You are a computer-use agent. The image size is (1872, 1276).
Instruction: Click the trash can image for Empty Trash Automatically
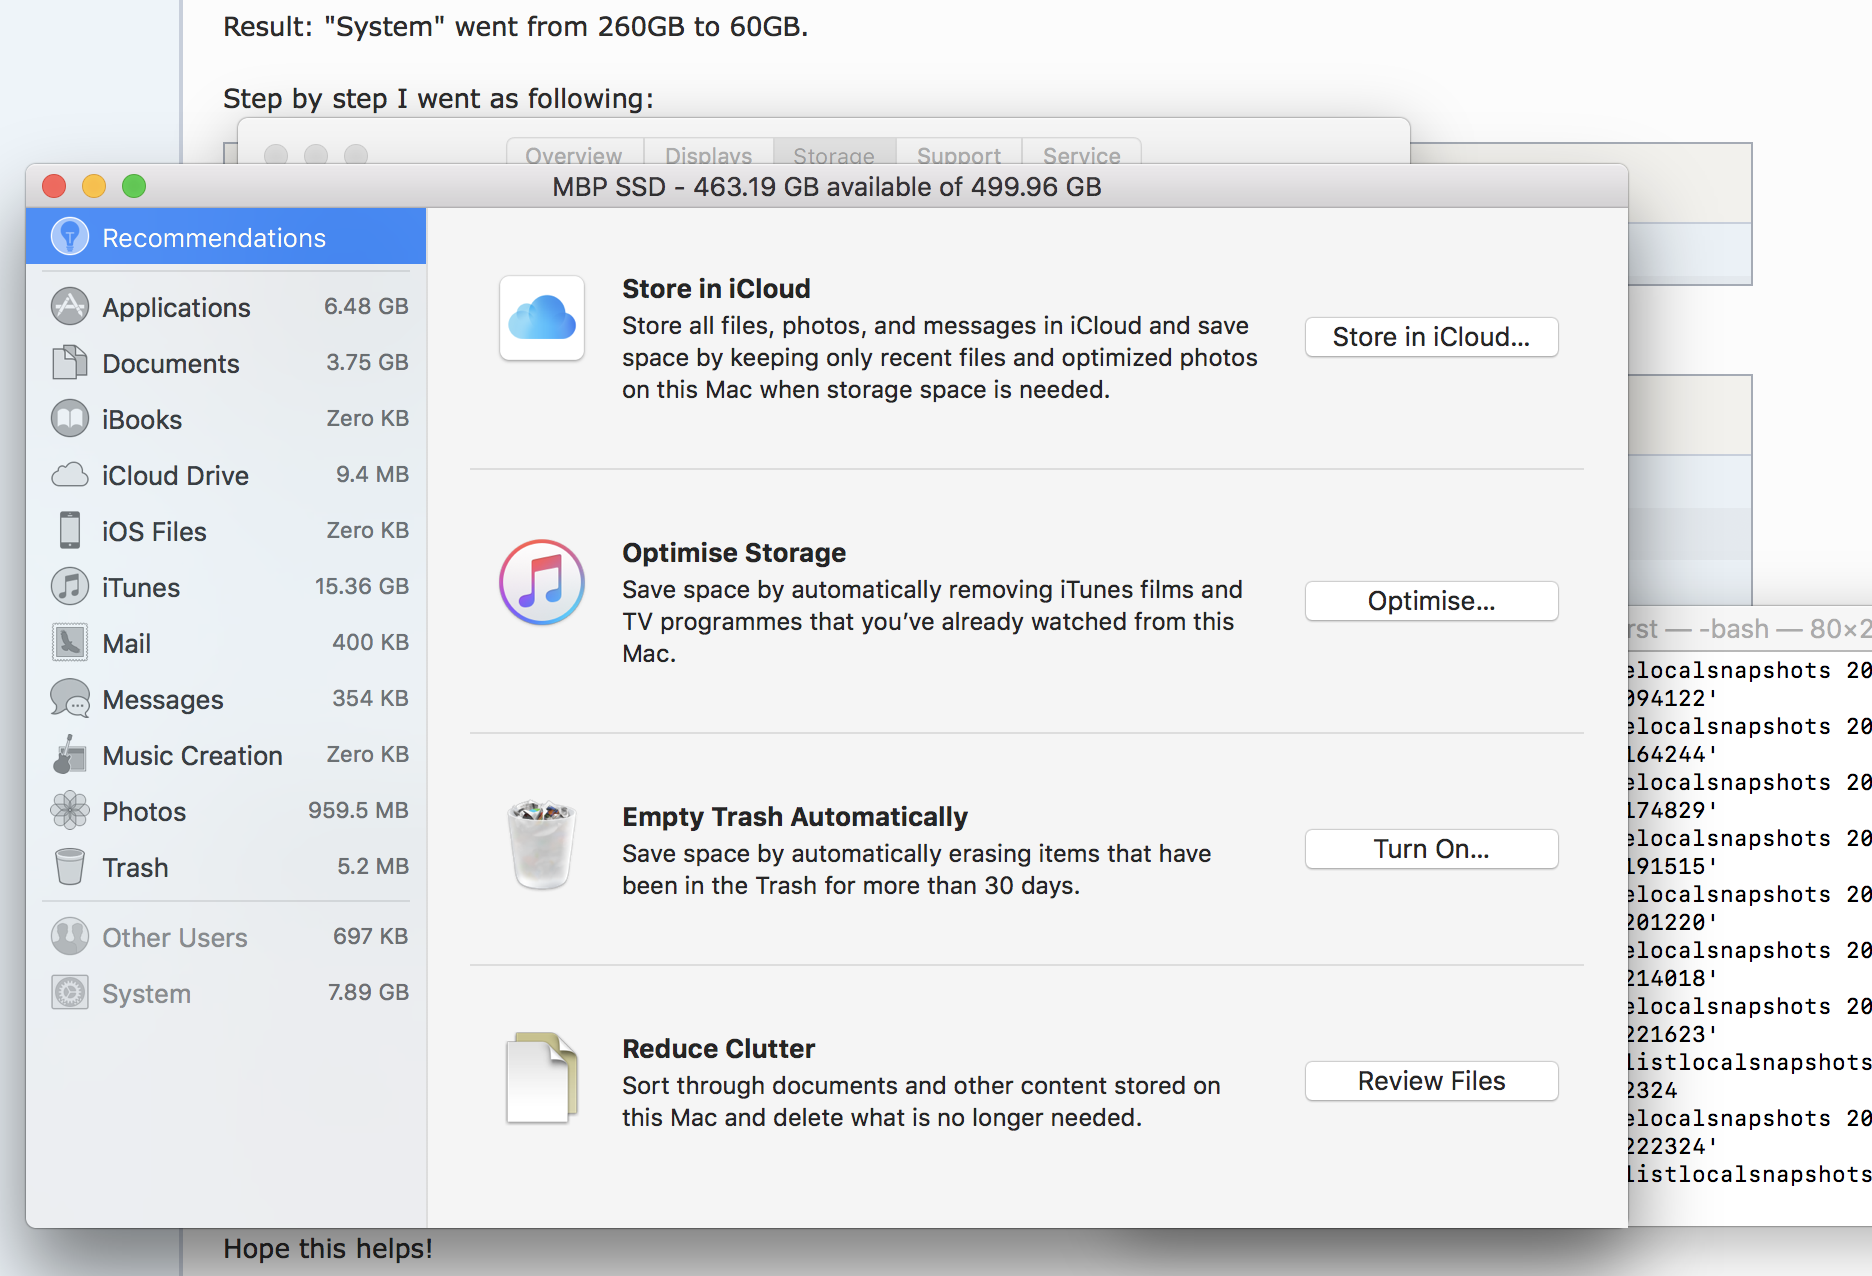click(542, 845)
